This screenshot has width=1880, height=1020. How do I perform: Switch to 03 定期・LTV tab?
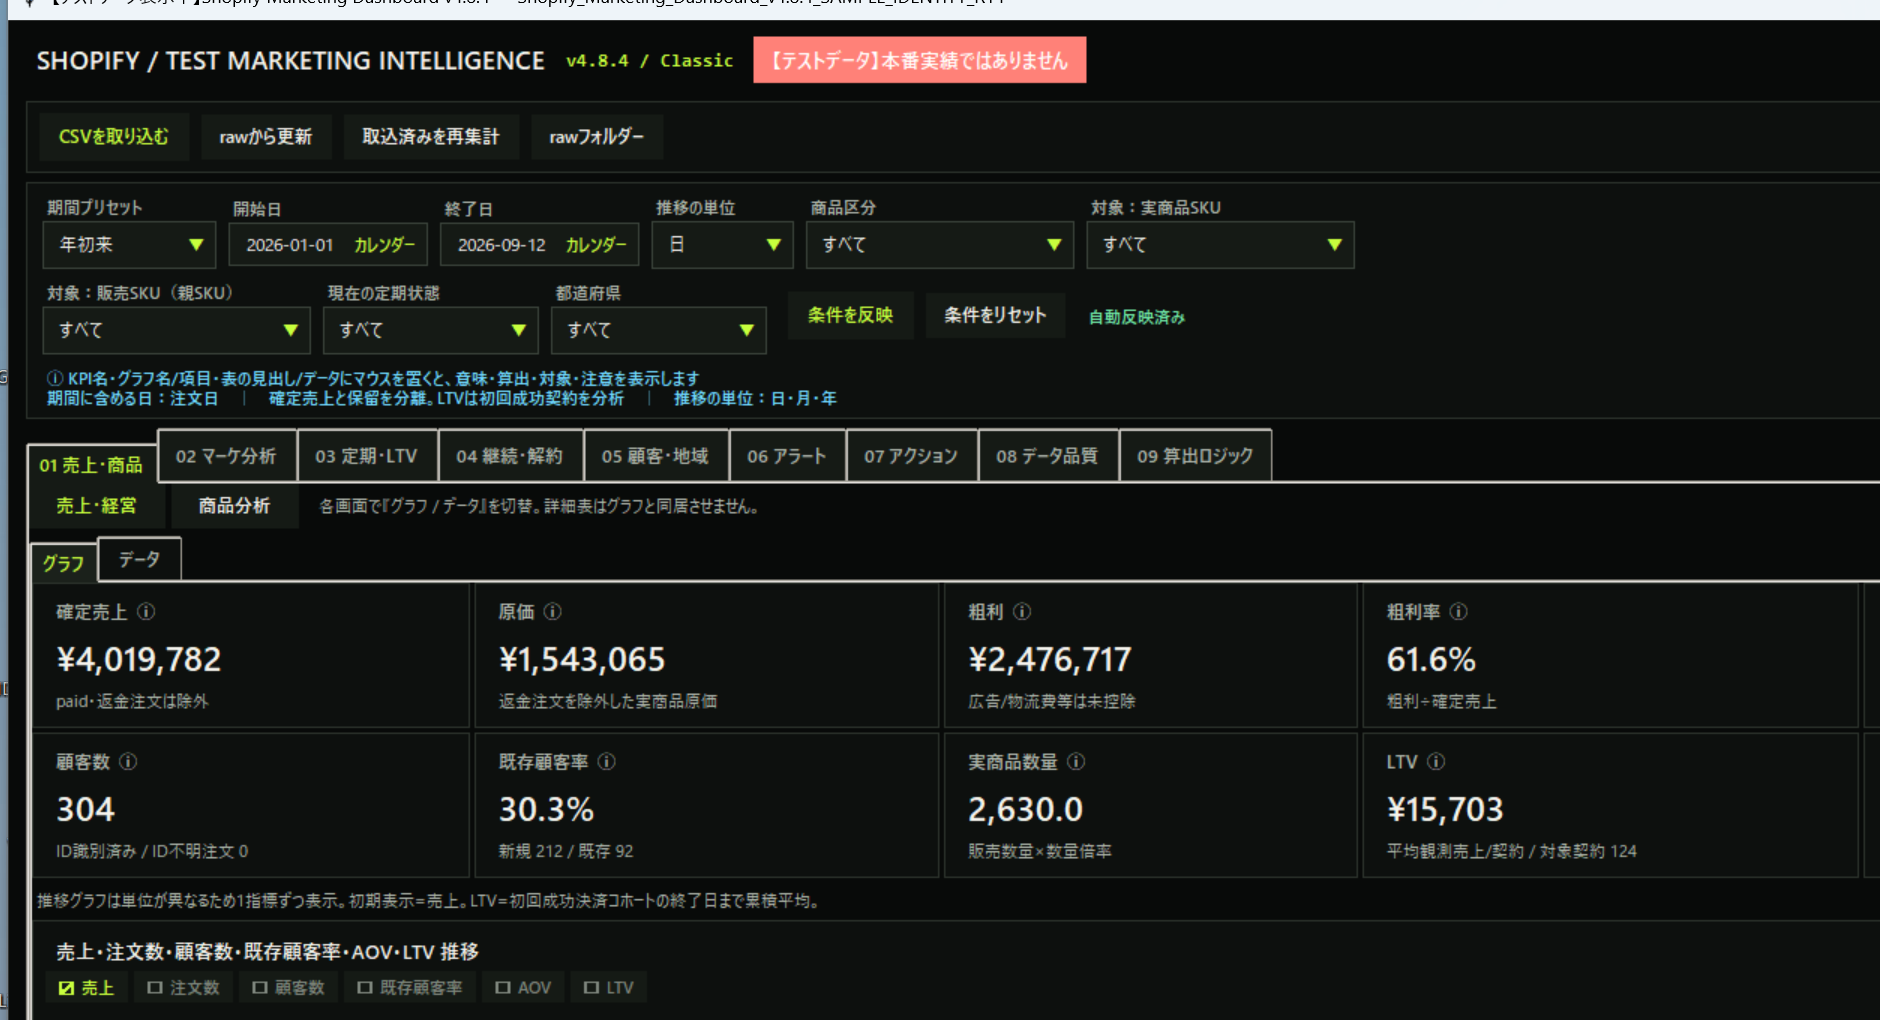click(366, 456)
